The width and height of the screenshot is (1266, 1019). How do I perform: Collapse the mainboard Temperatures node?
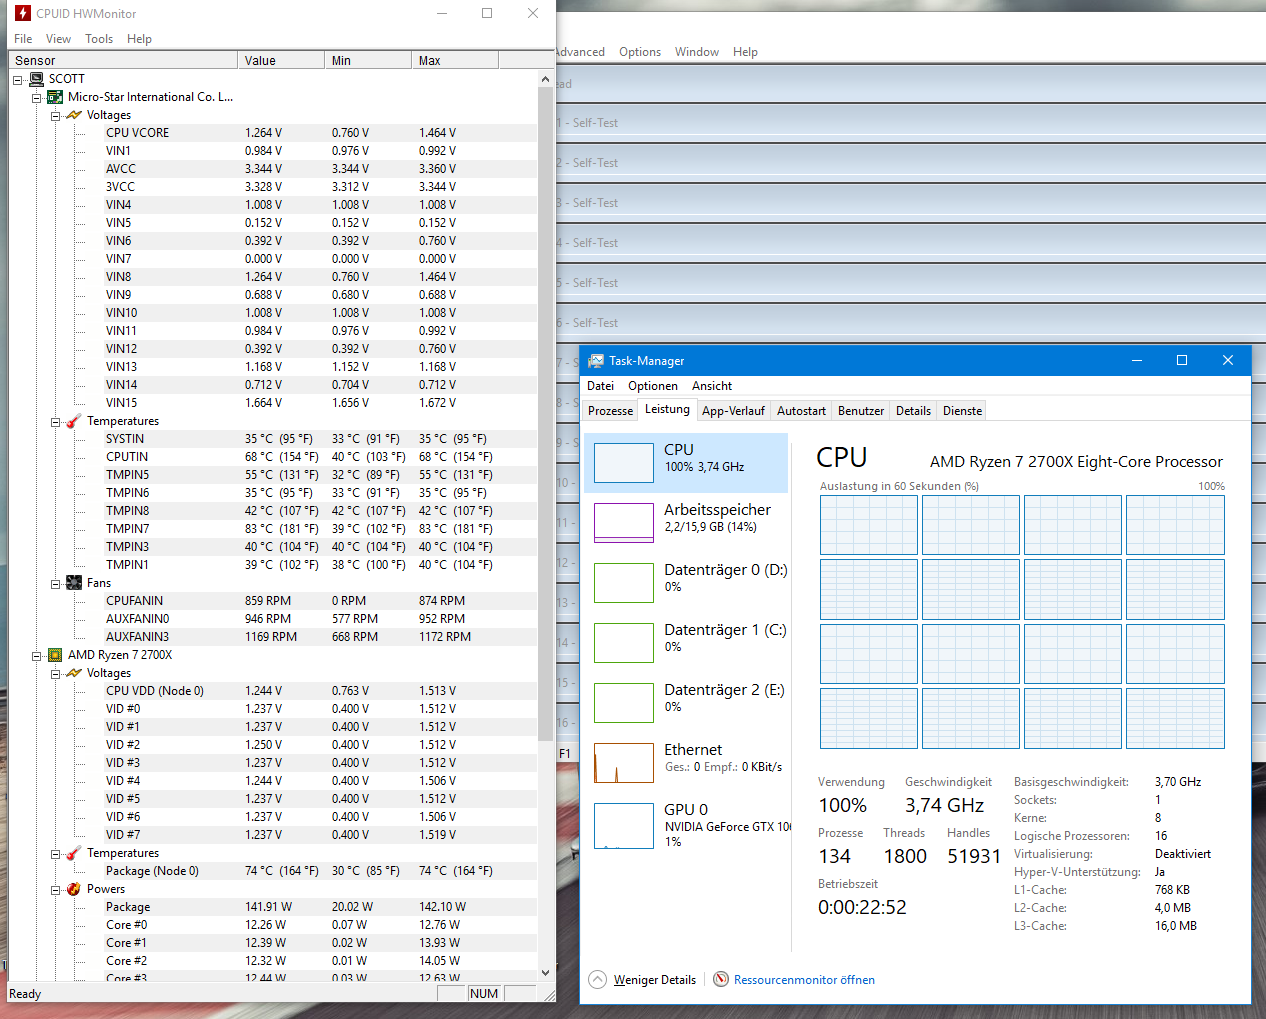point(56,421)
